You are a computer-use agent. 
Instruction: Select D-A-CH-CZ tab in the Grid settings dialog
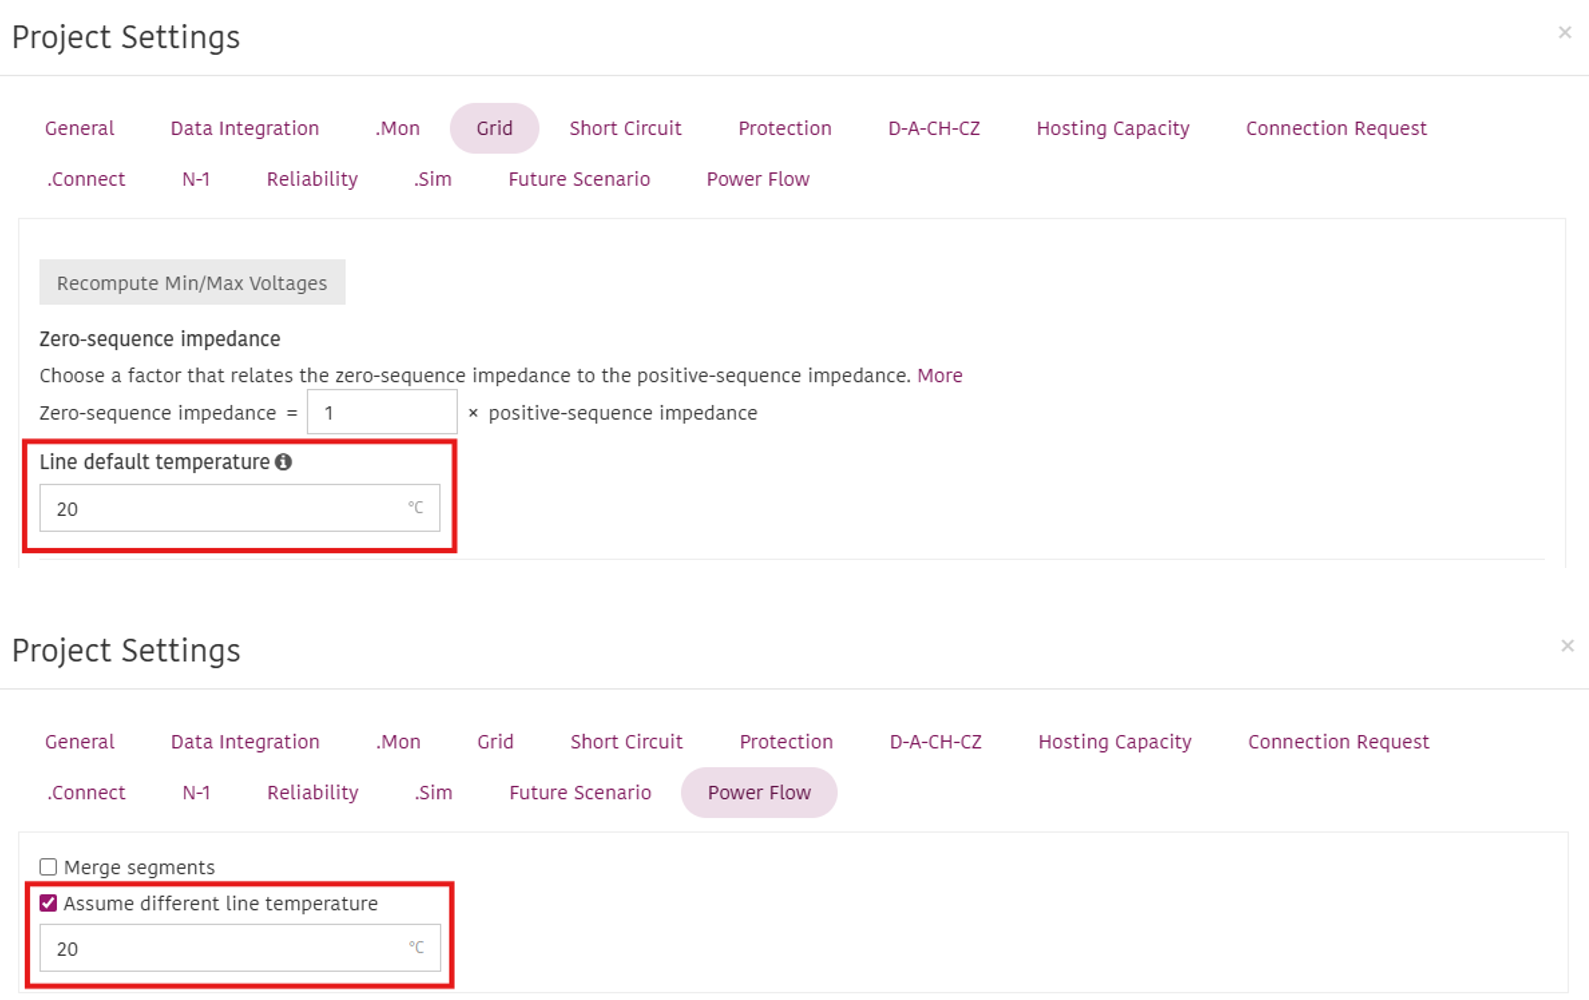[934, 128]
